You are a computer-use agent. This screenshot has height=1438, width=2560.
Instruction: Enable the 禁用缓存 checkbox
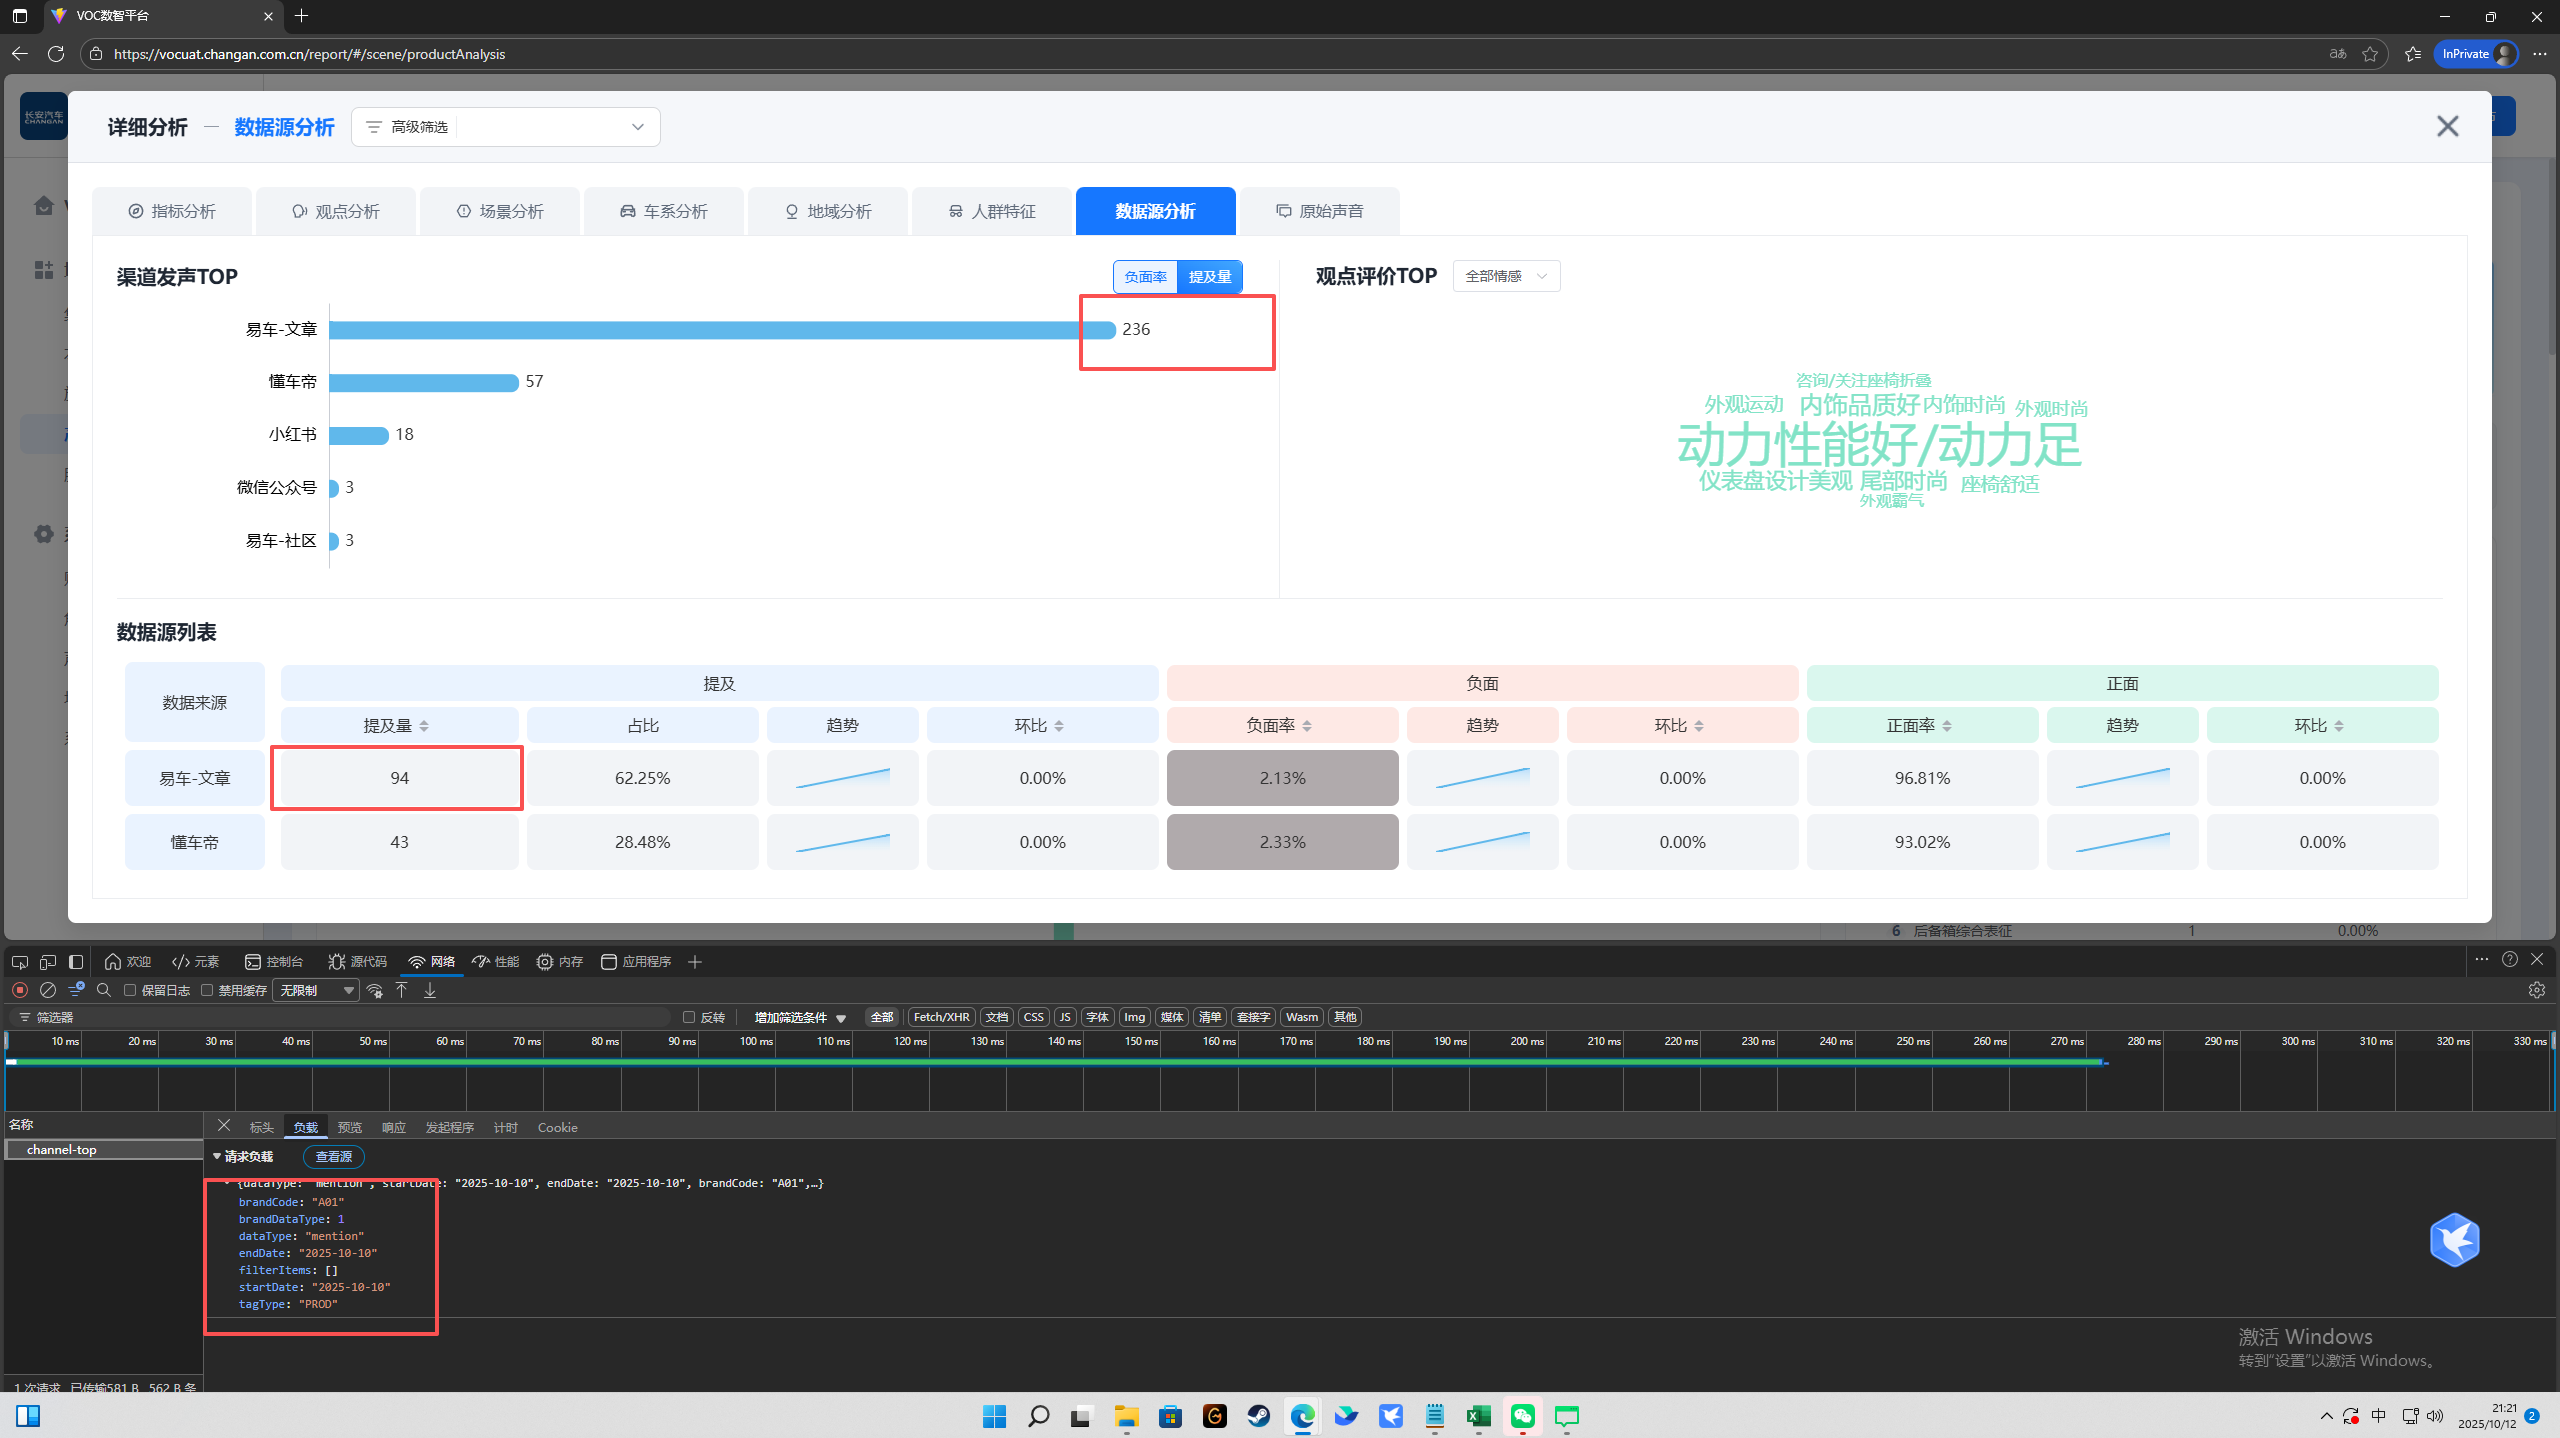(207, 990)
